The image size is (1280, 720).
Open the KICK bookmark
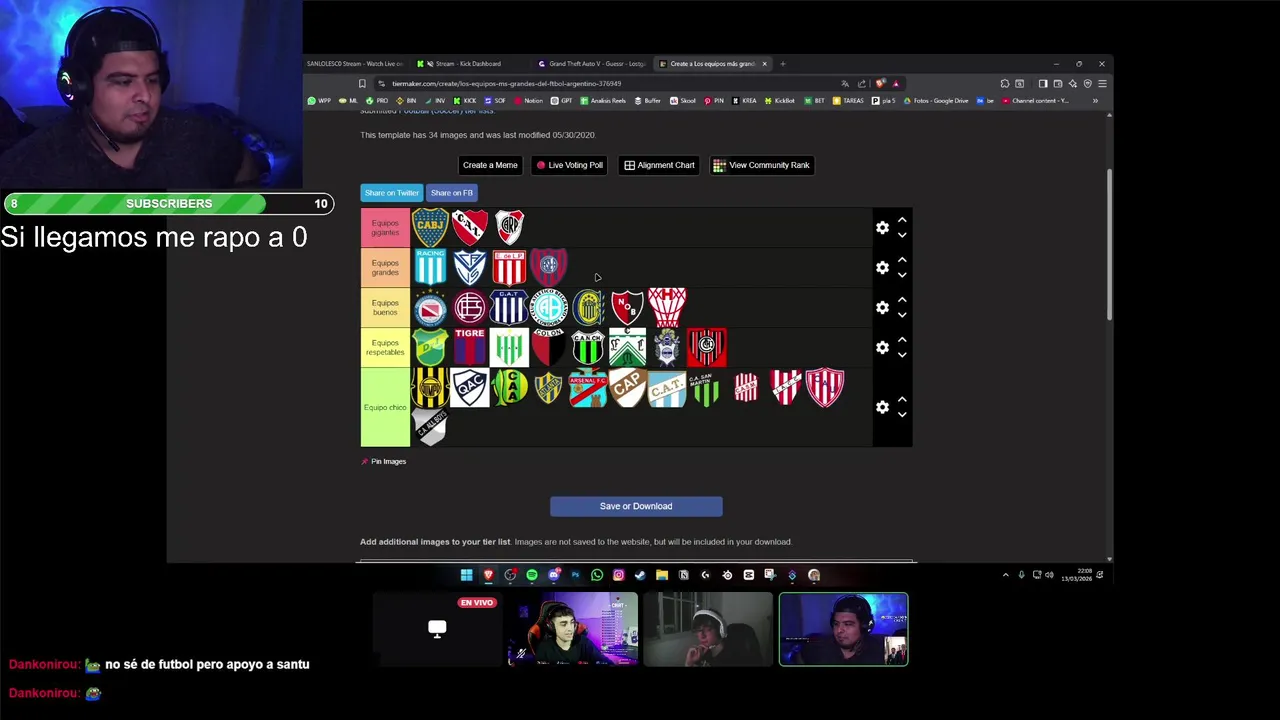(463, 101)
